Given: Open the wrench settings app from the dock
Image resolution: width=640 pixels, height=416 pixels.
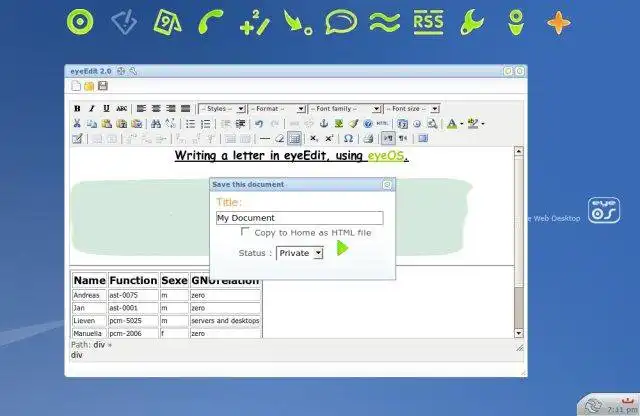Looking at the screenshot, I should [472, 22].
